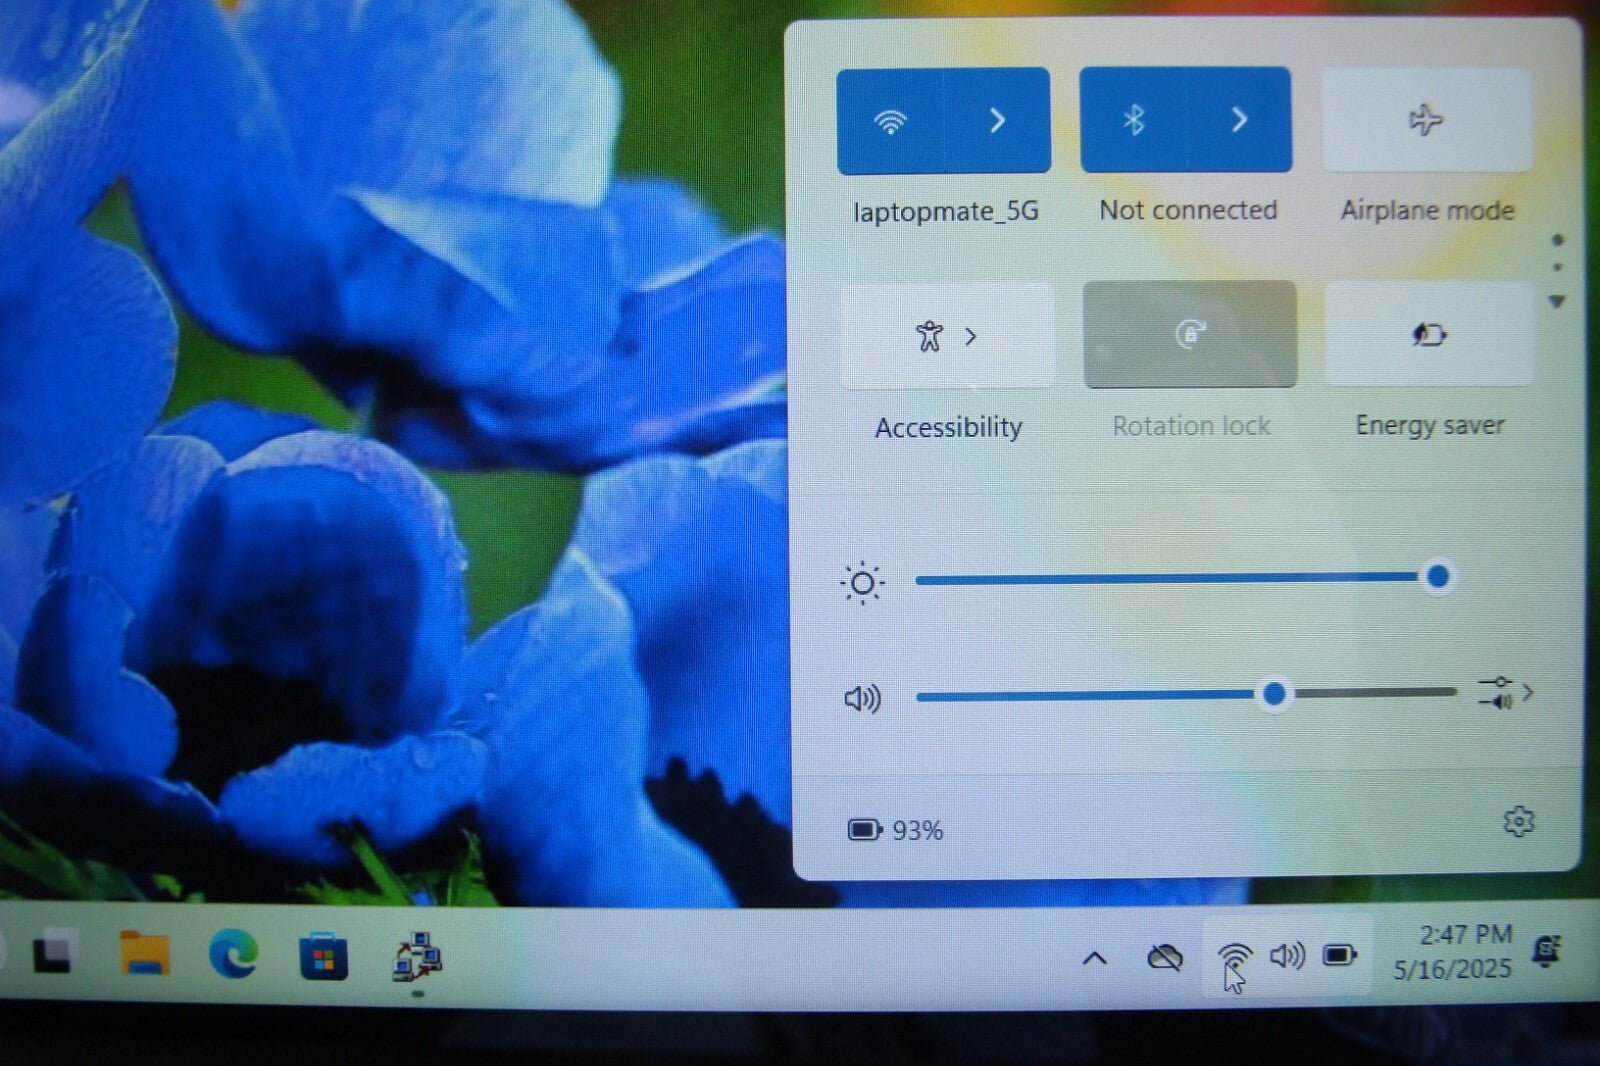Enable Airplane mode
This screenshot has height=1066, width=1600.
pyautogui.click(x=1426, y=121)
